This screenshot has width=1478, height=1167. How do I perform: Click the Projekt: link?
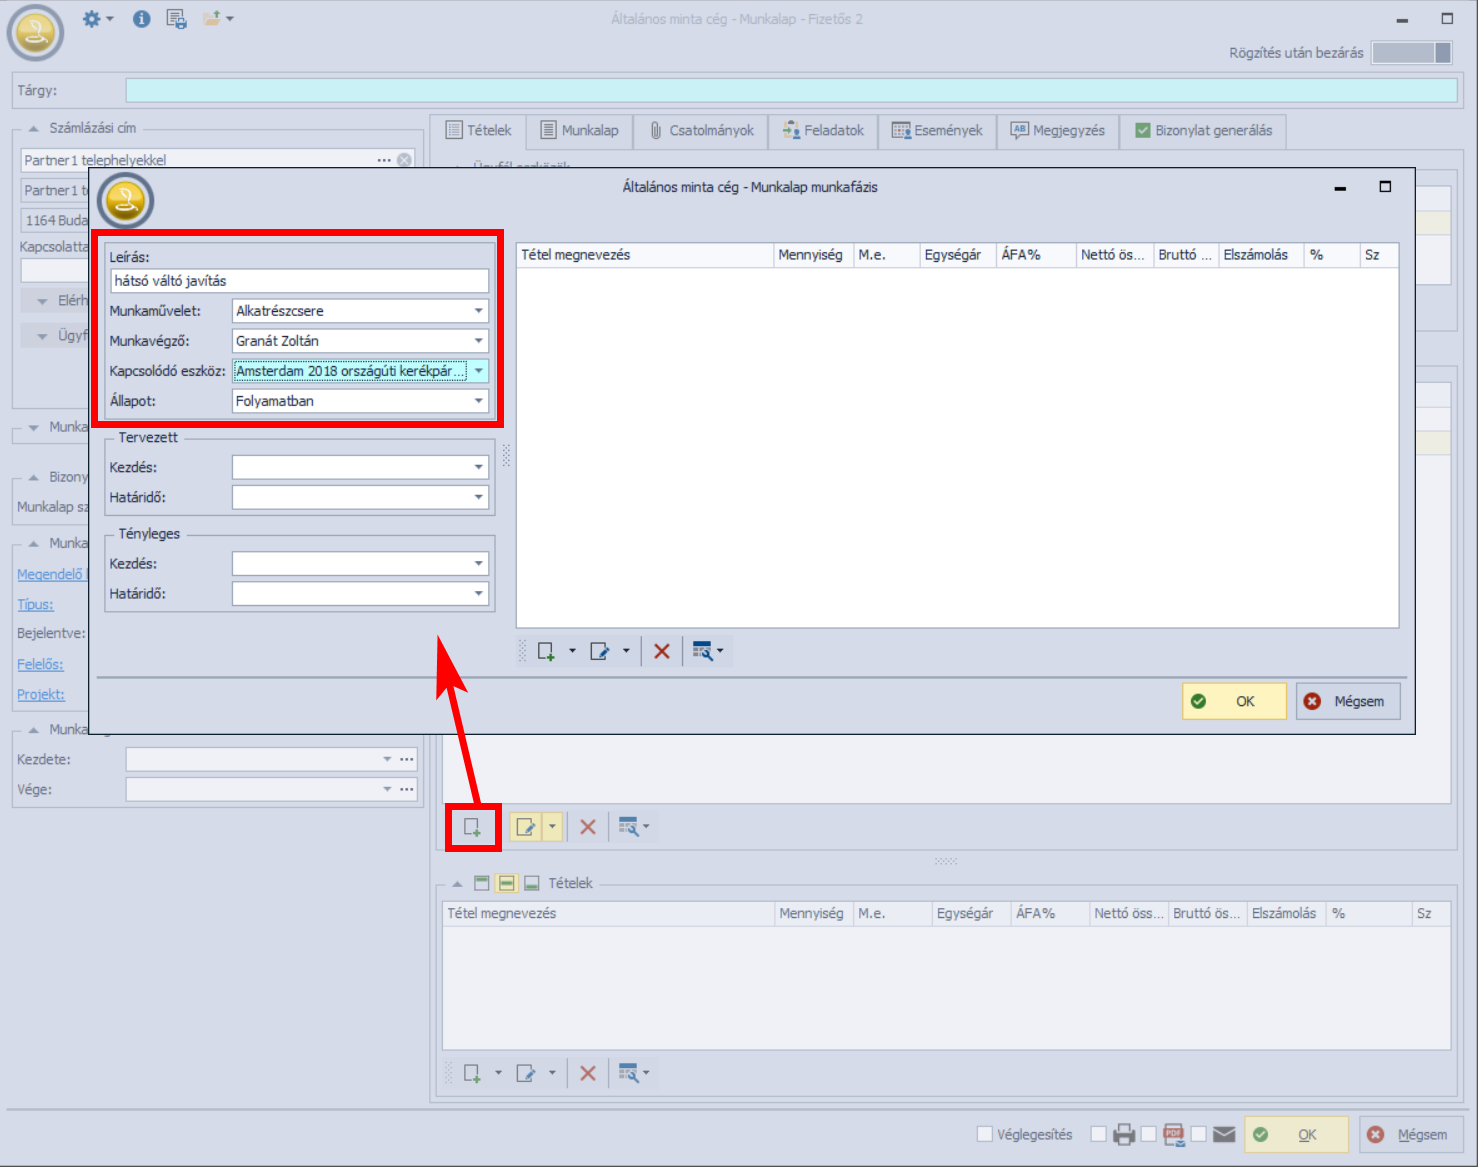(x=41, y=695)
